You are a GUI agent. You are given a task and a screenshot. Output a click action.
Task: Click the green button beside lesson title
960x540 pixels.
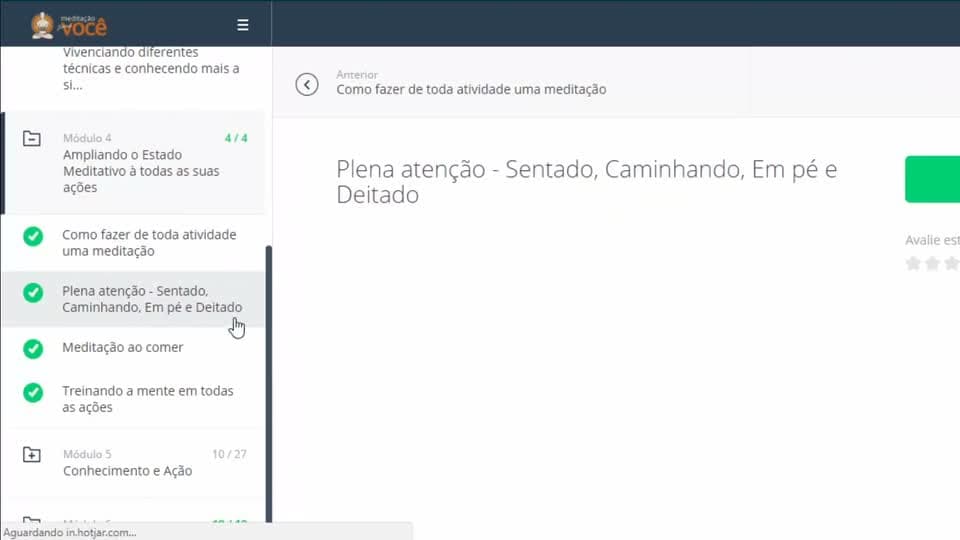[x=932, y=179]
